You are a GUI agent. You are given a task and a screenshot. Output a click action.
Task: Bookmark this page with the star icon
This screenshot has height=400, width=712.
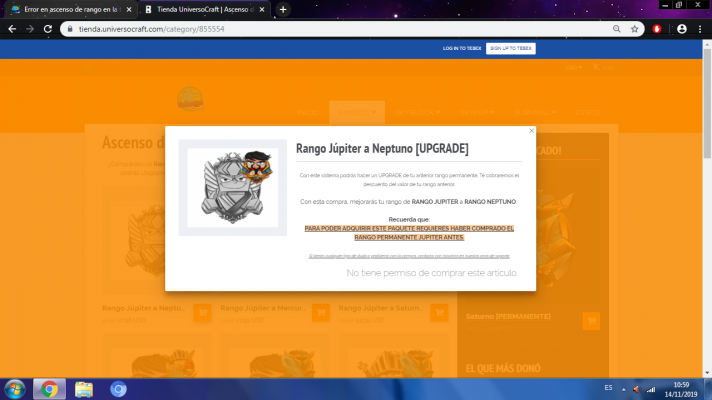click(634, 29)
